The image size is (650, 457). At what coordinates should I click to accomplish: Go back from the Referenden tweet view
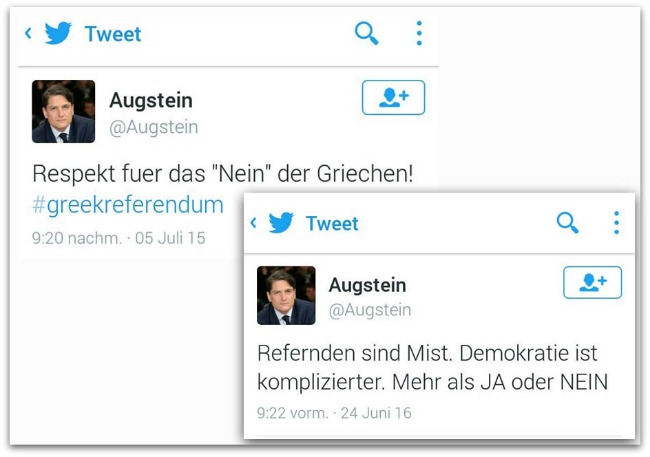[x=253, y=222]
